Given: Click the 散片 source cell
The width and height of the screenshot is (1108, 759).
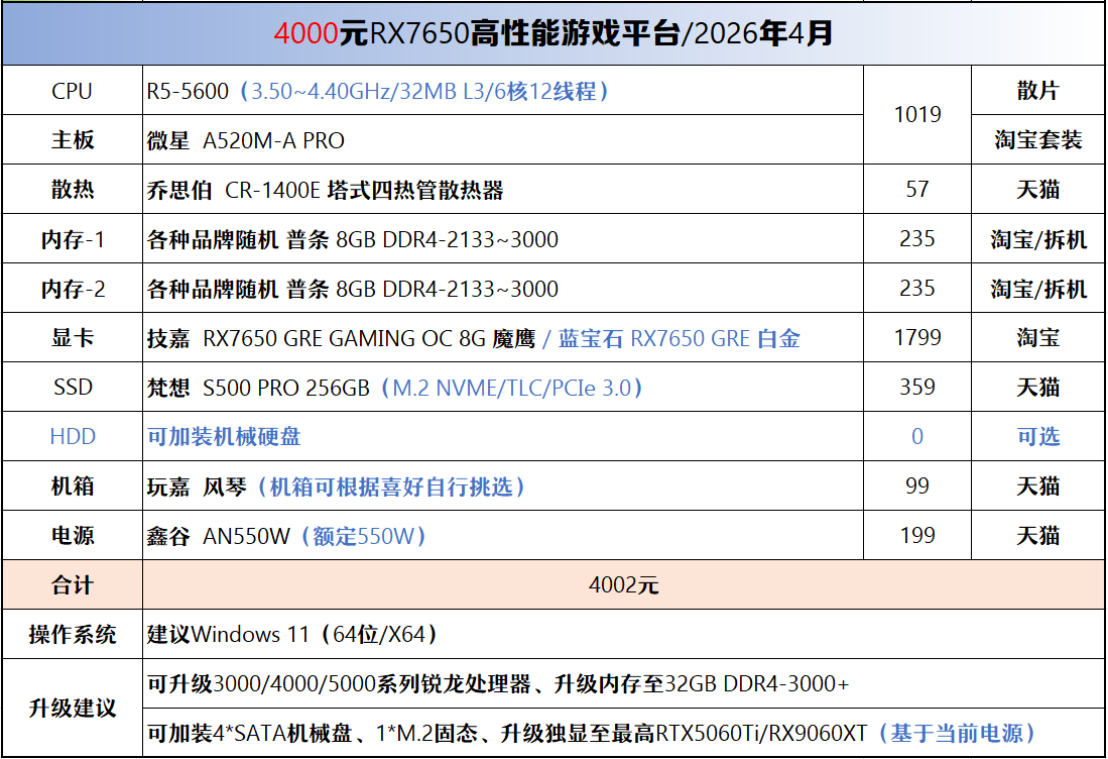Looking at the screenshot, I should coord(1038,90).
